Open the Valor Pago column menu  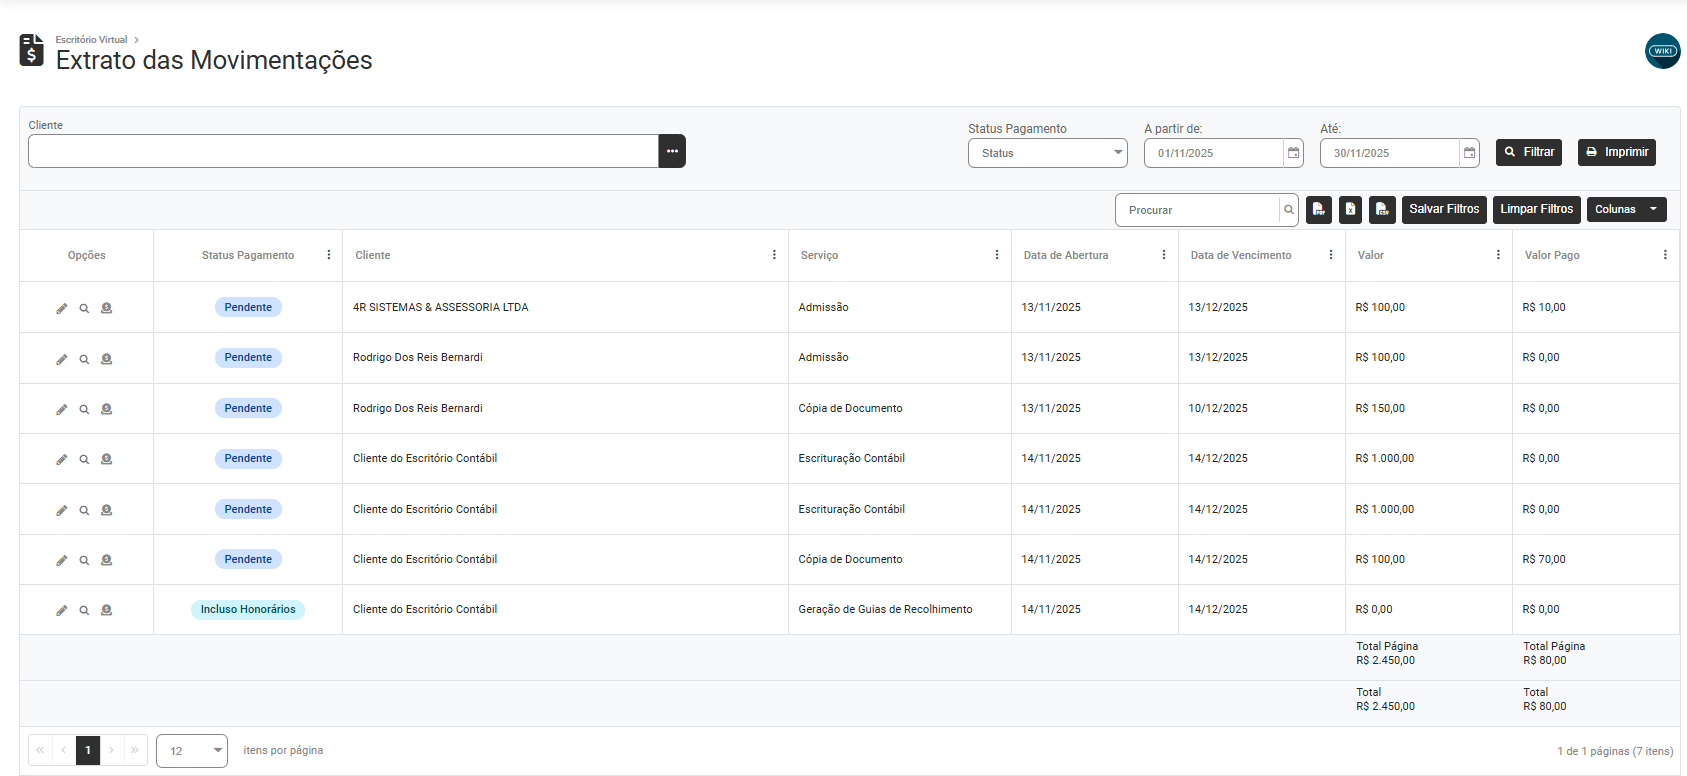click(1664, 255)
